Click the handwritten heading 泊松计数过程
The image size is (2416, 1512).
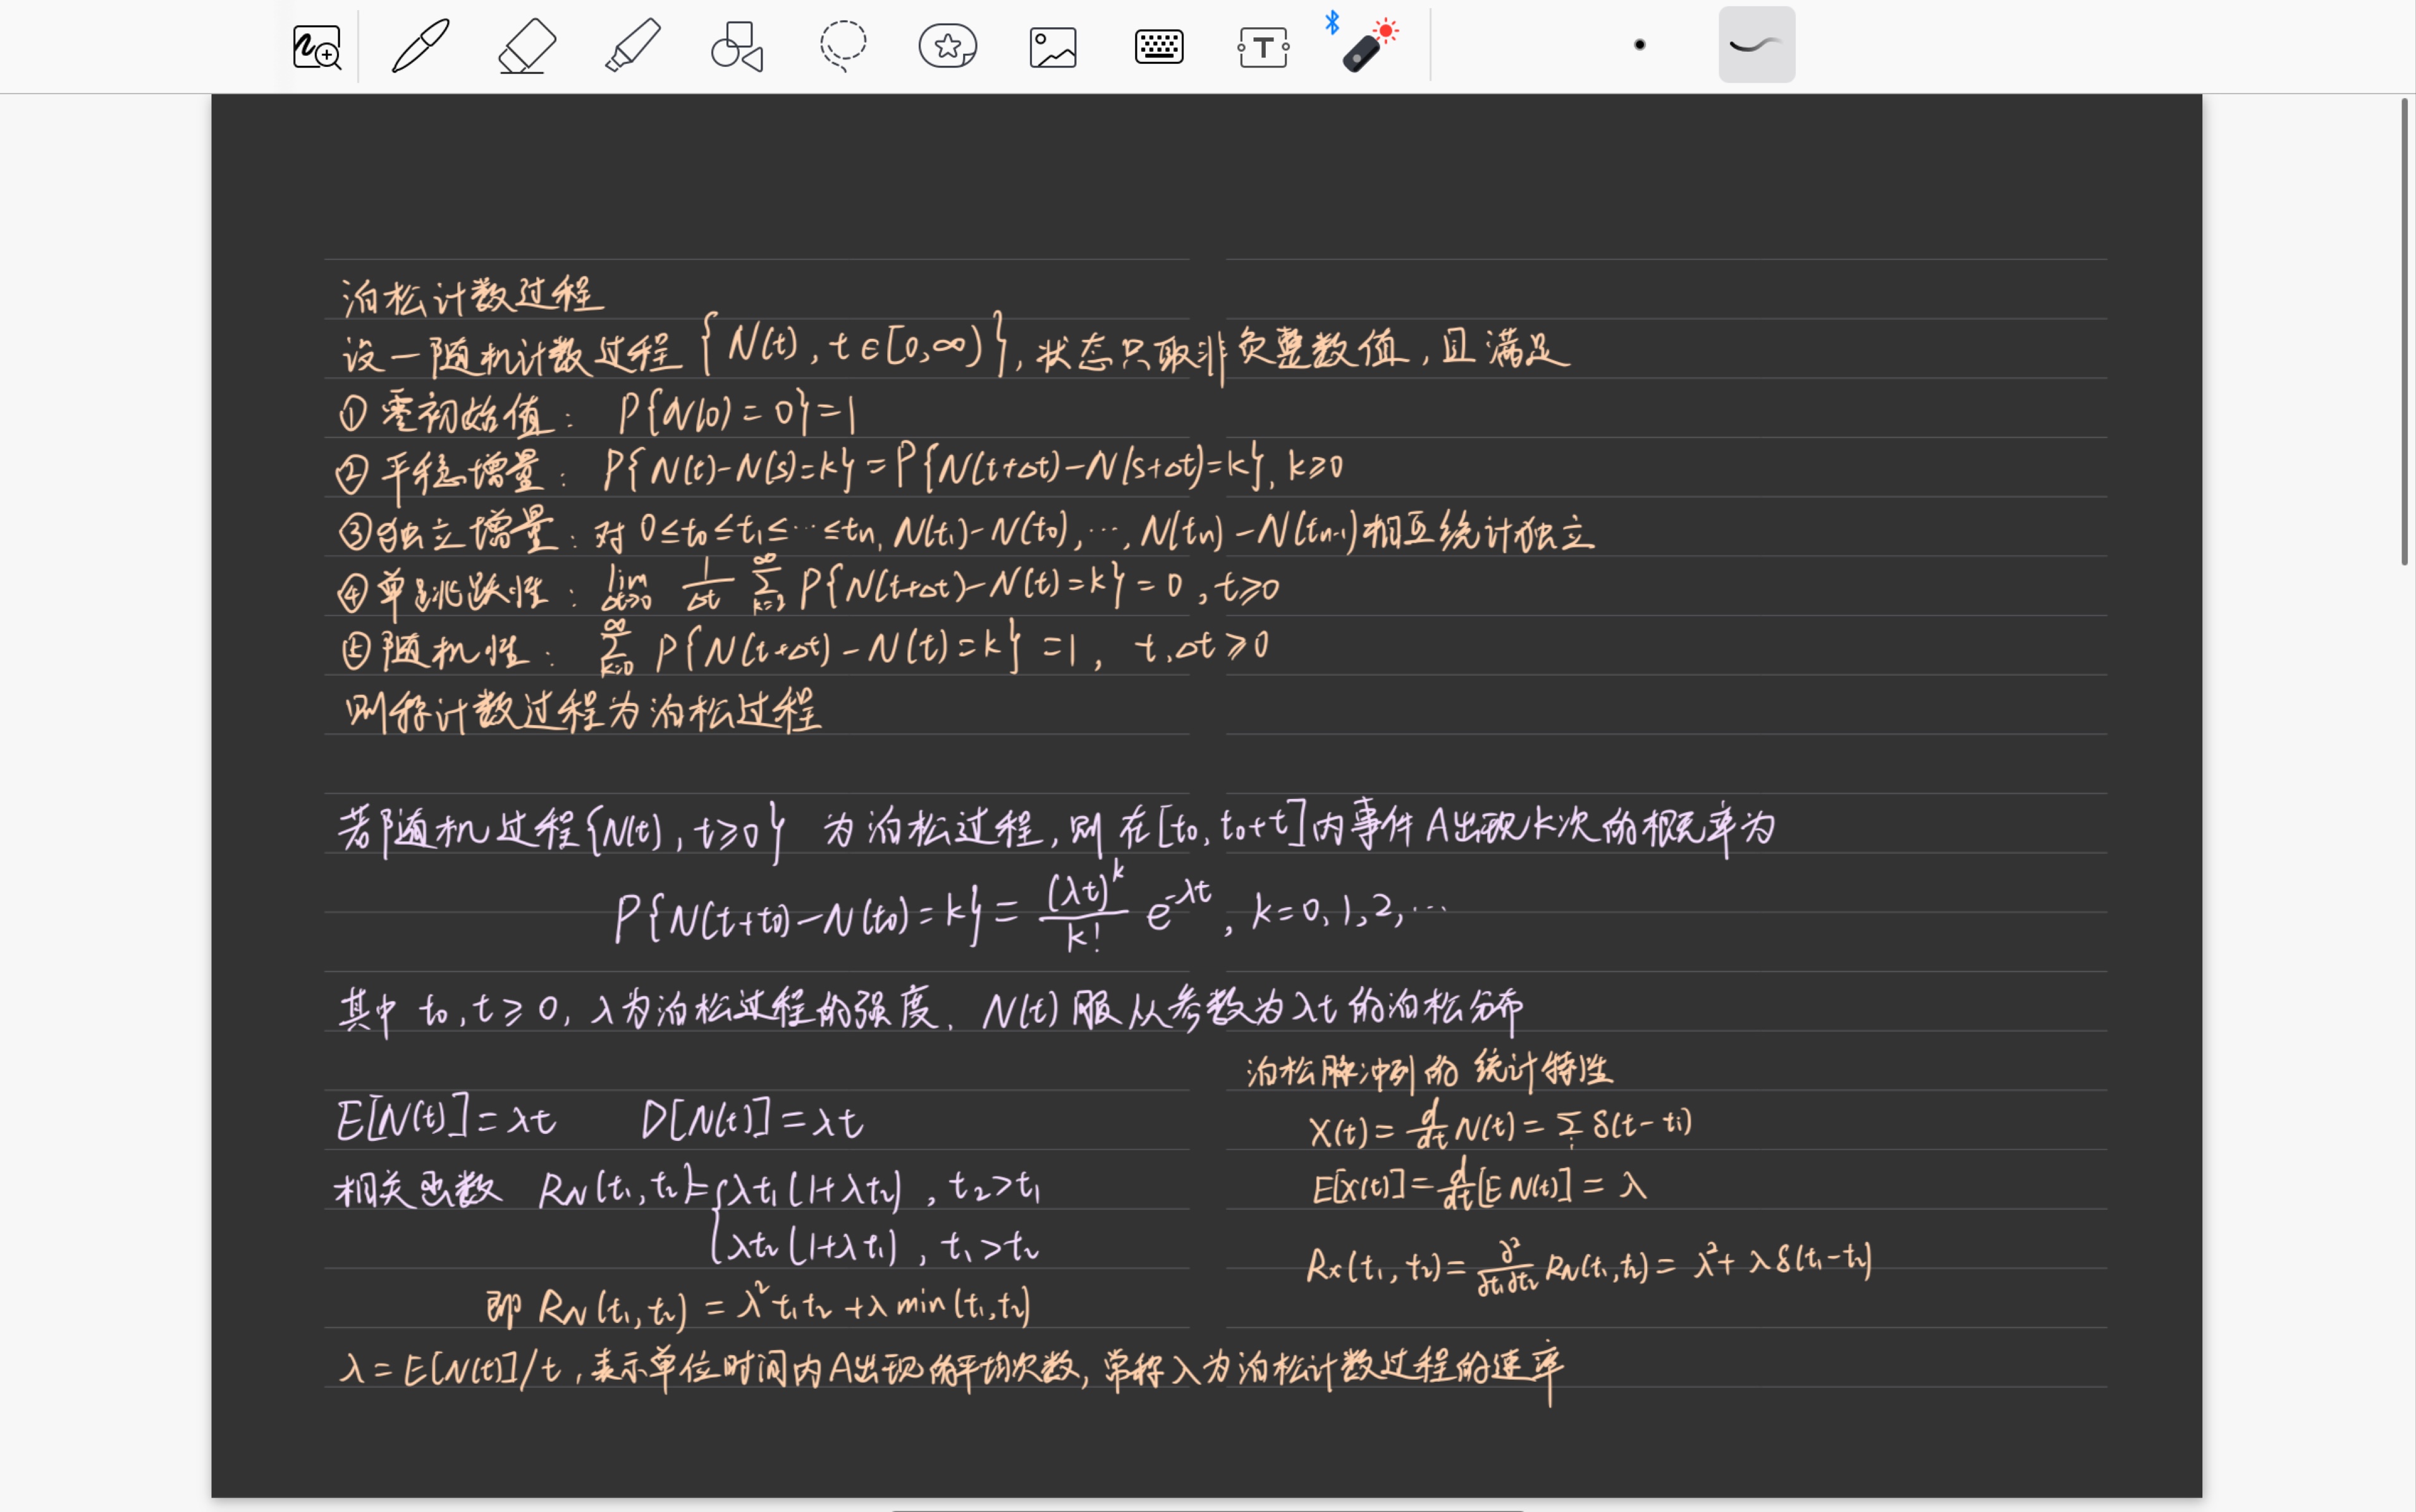472,297
